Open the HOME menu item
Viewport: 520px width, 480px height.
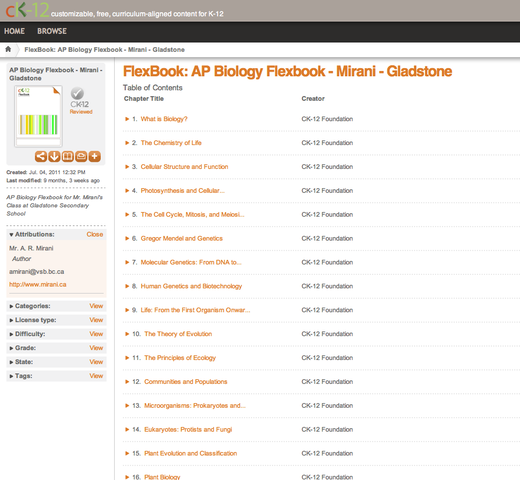coord(14,31)
